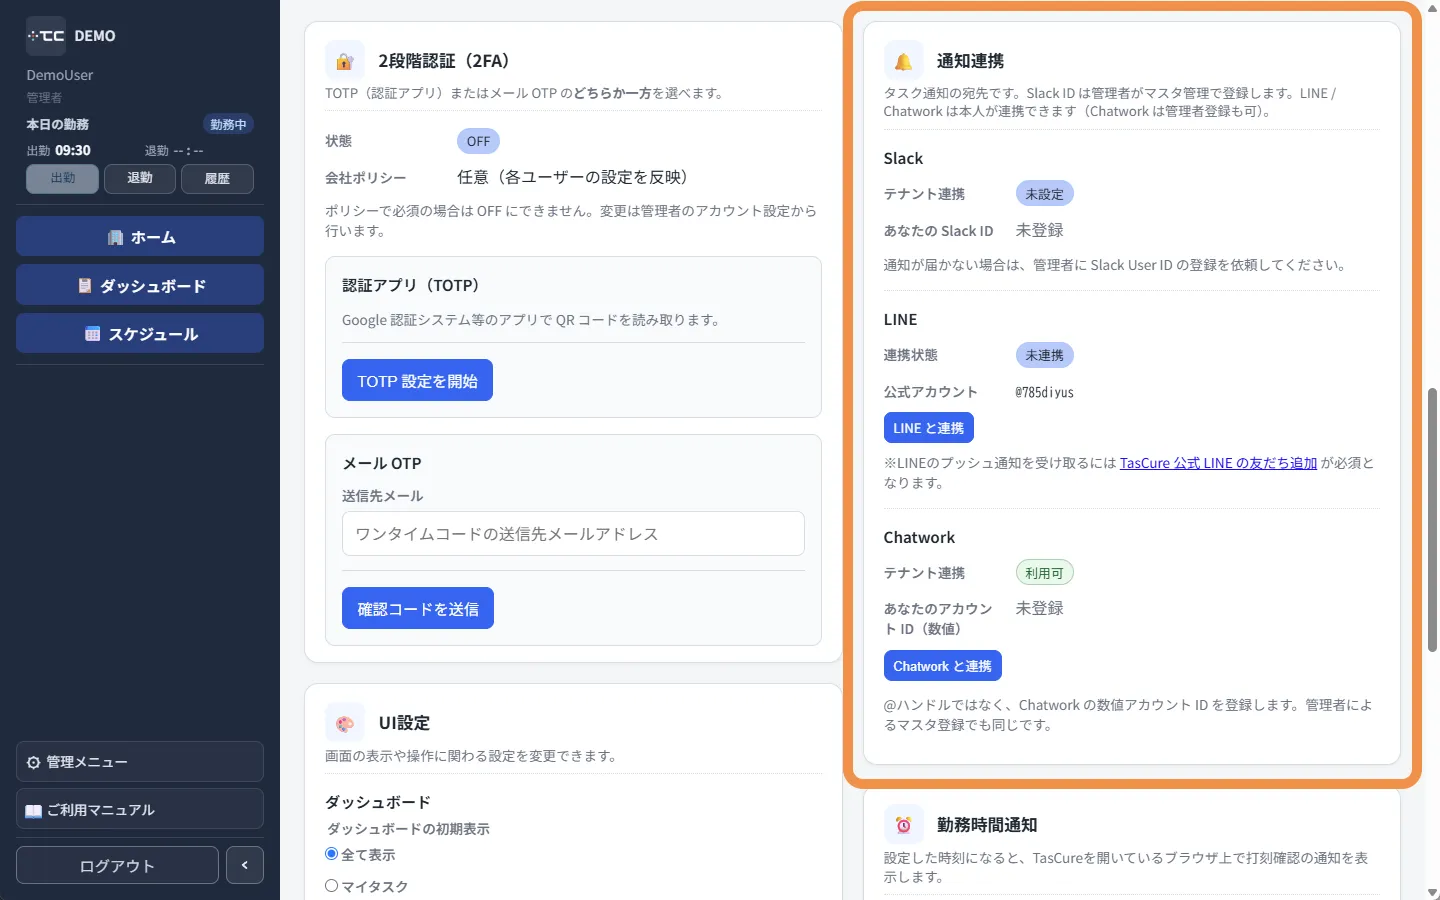Select the 全て表示 radio button
This screenshot has height=900, width=1440.
click(332, 854)
